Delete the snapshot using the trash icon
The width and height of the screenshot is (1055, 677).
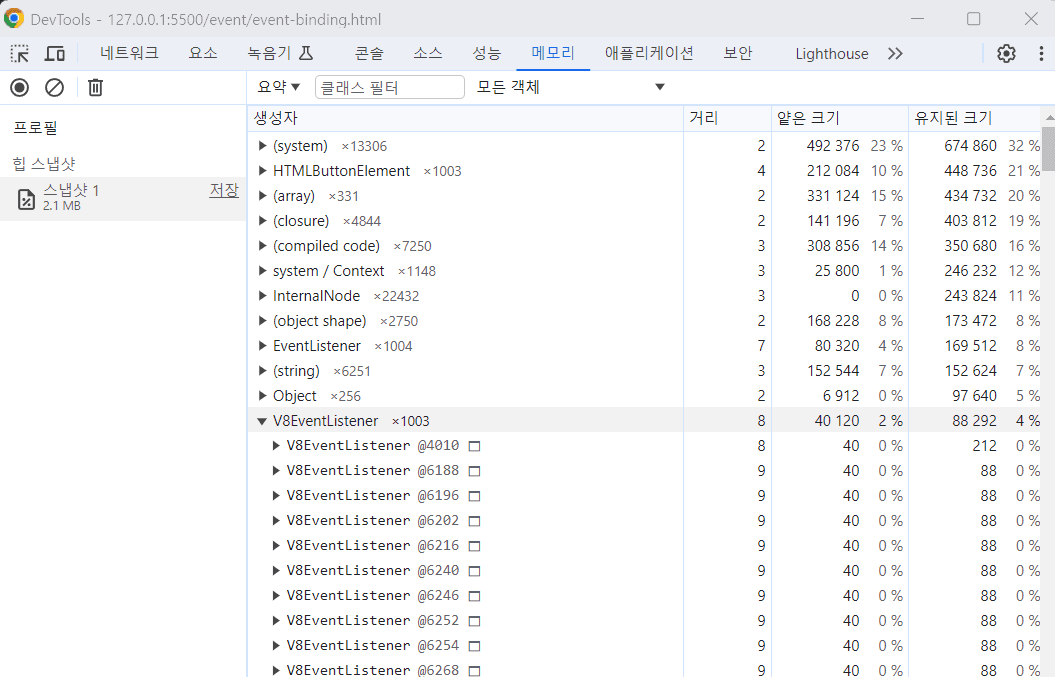pyautogui.click(x=95, y=87)
